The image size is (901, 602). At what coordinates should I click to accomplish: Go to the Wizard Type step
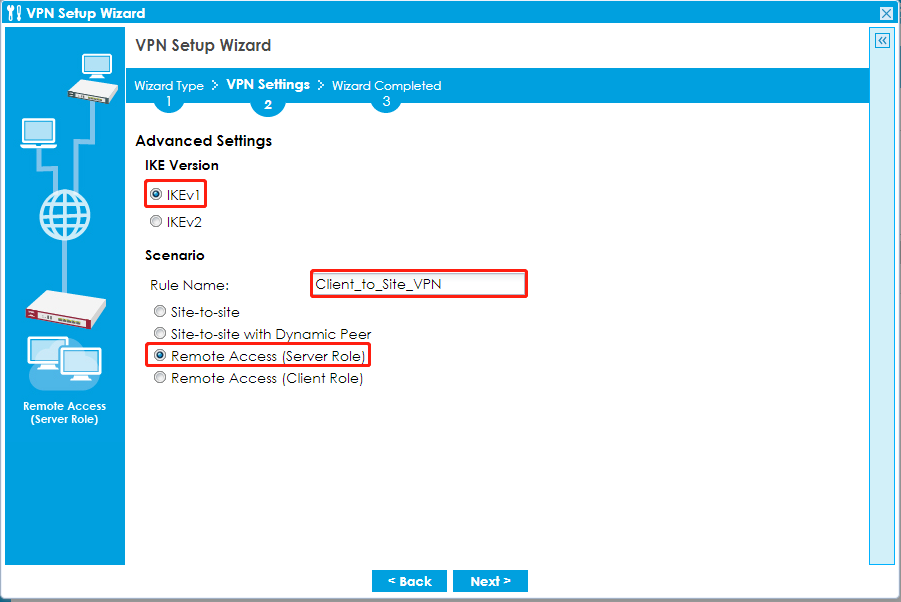point(168,86)
